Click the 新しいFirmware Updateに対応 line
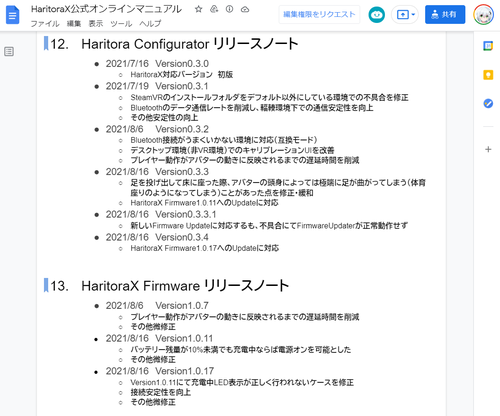The width and height of the screenshot is (500, 416). coord(269,226)
